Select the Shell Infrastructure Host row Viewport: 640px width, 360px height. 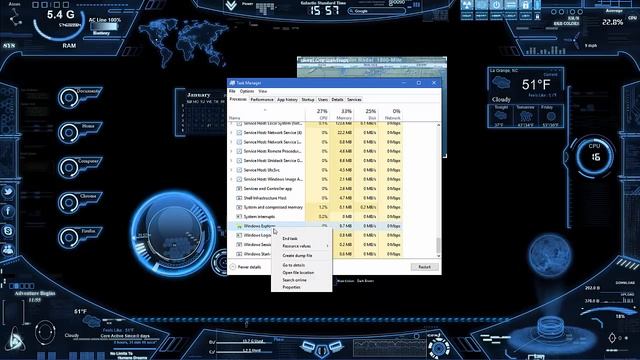(x=316, y=198)
